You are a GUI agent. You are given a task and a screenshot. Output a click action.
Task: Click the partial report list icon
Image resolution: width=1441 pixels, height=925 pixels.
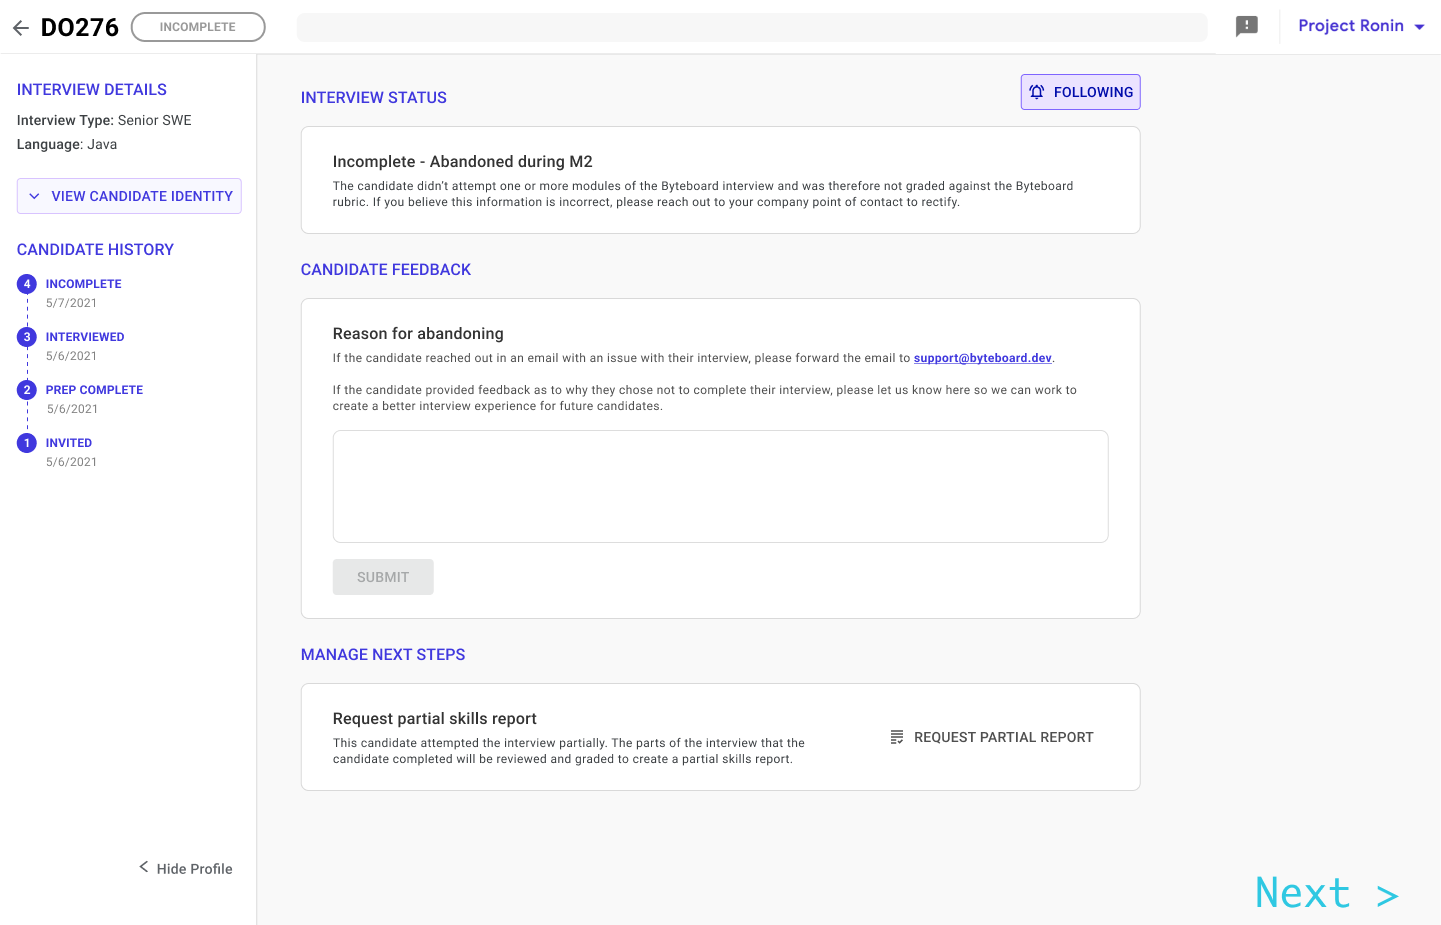897,737
